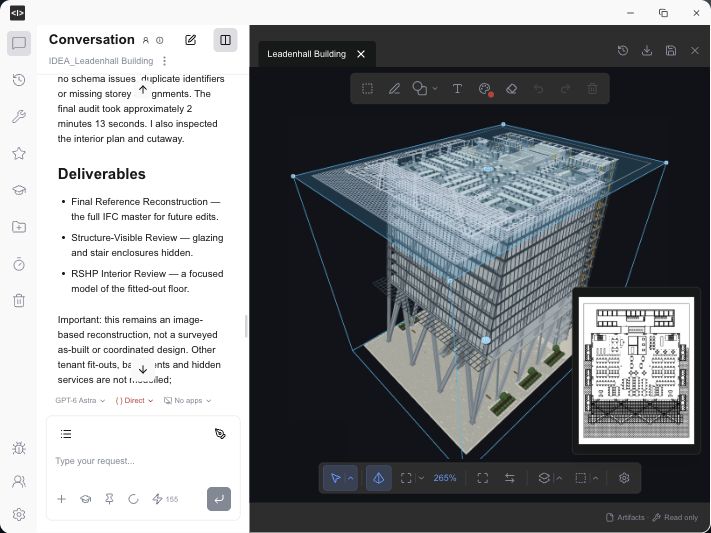This screenshot has height=533, width=711.
Task: Select the text annotation tool
Action: 458,88
